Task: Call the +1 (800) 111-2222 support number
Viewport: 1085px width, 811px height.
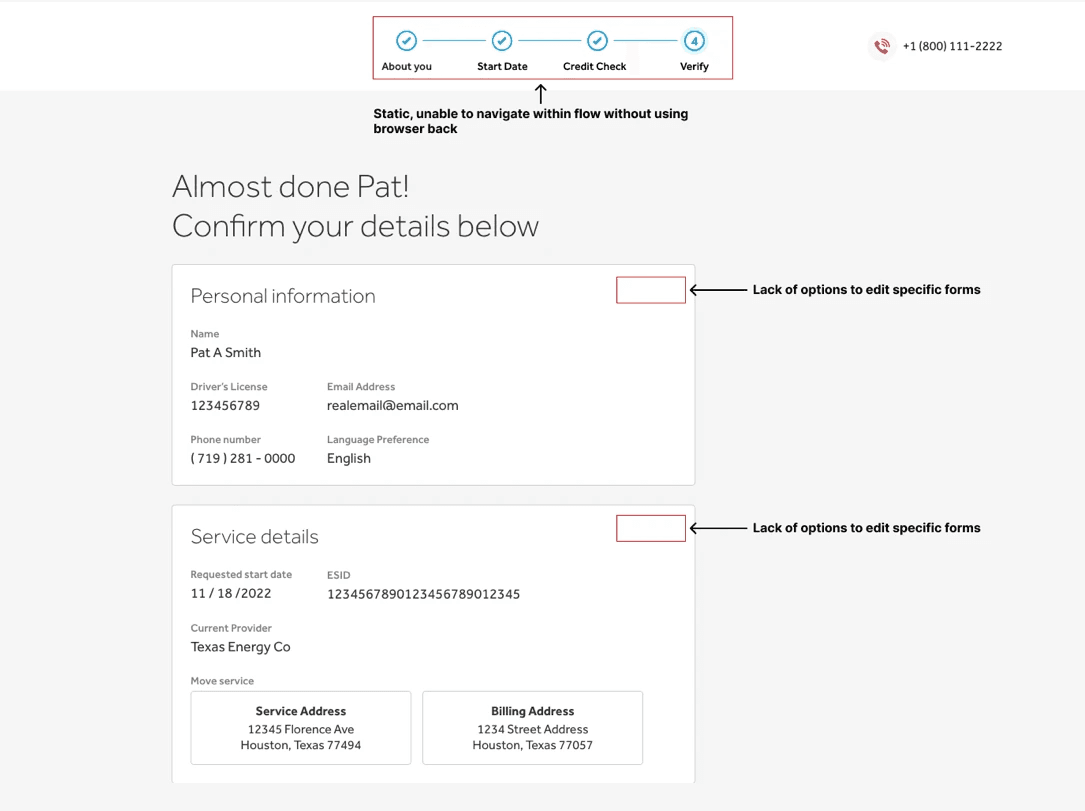Action: [952, 46]
